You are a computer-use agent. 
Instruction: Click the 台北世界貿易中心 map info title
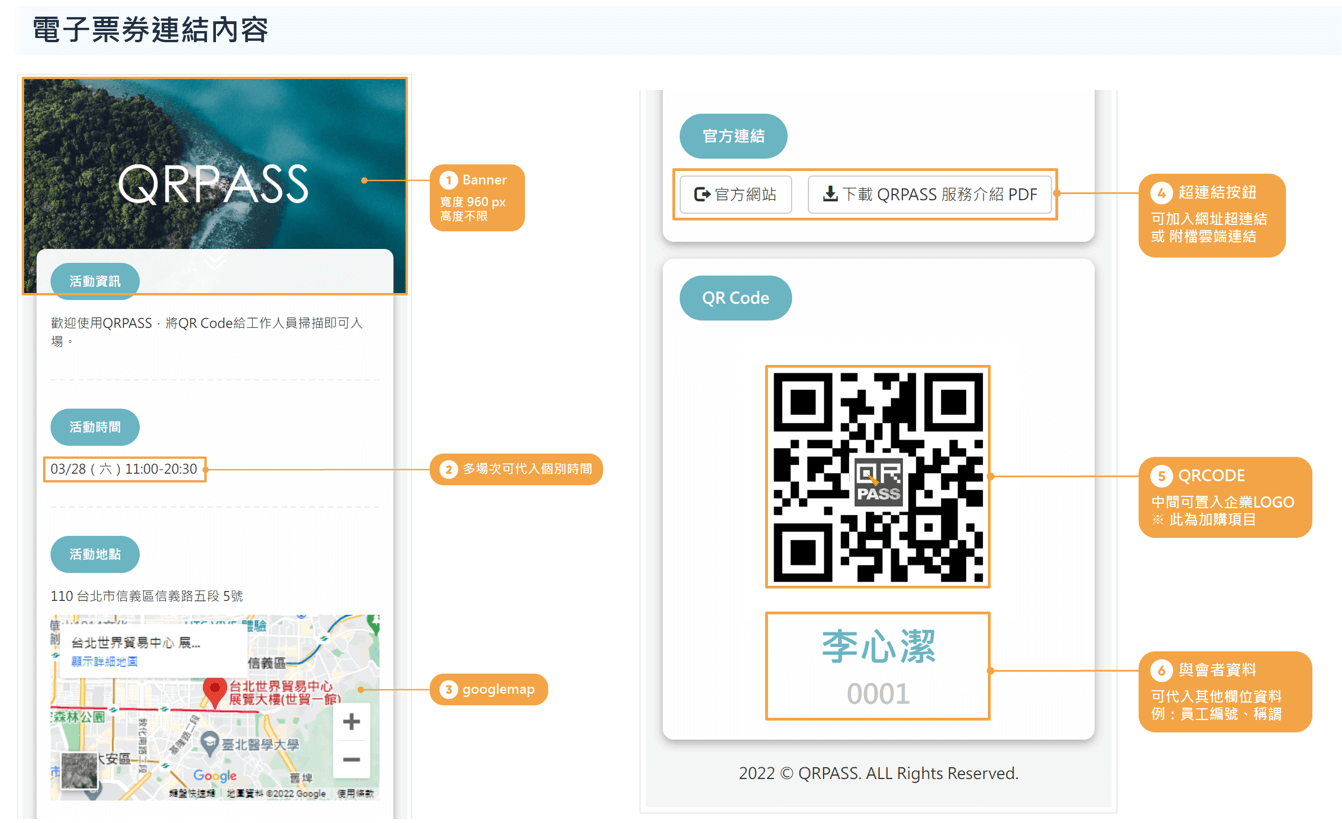click(136, 643)
